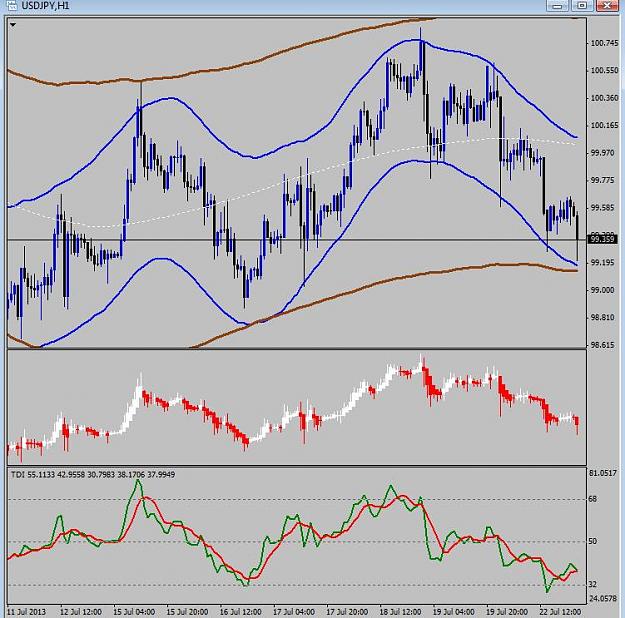Click the 19 Jul 04:00 time label

[x=454, y=612]
